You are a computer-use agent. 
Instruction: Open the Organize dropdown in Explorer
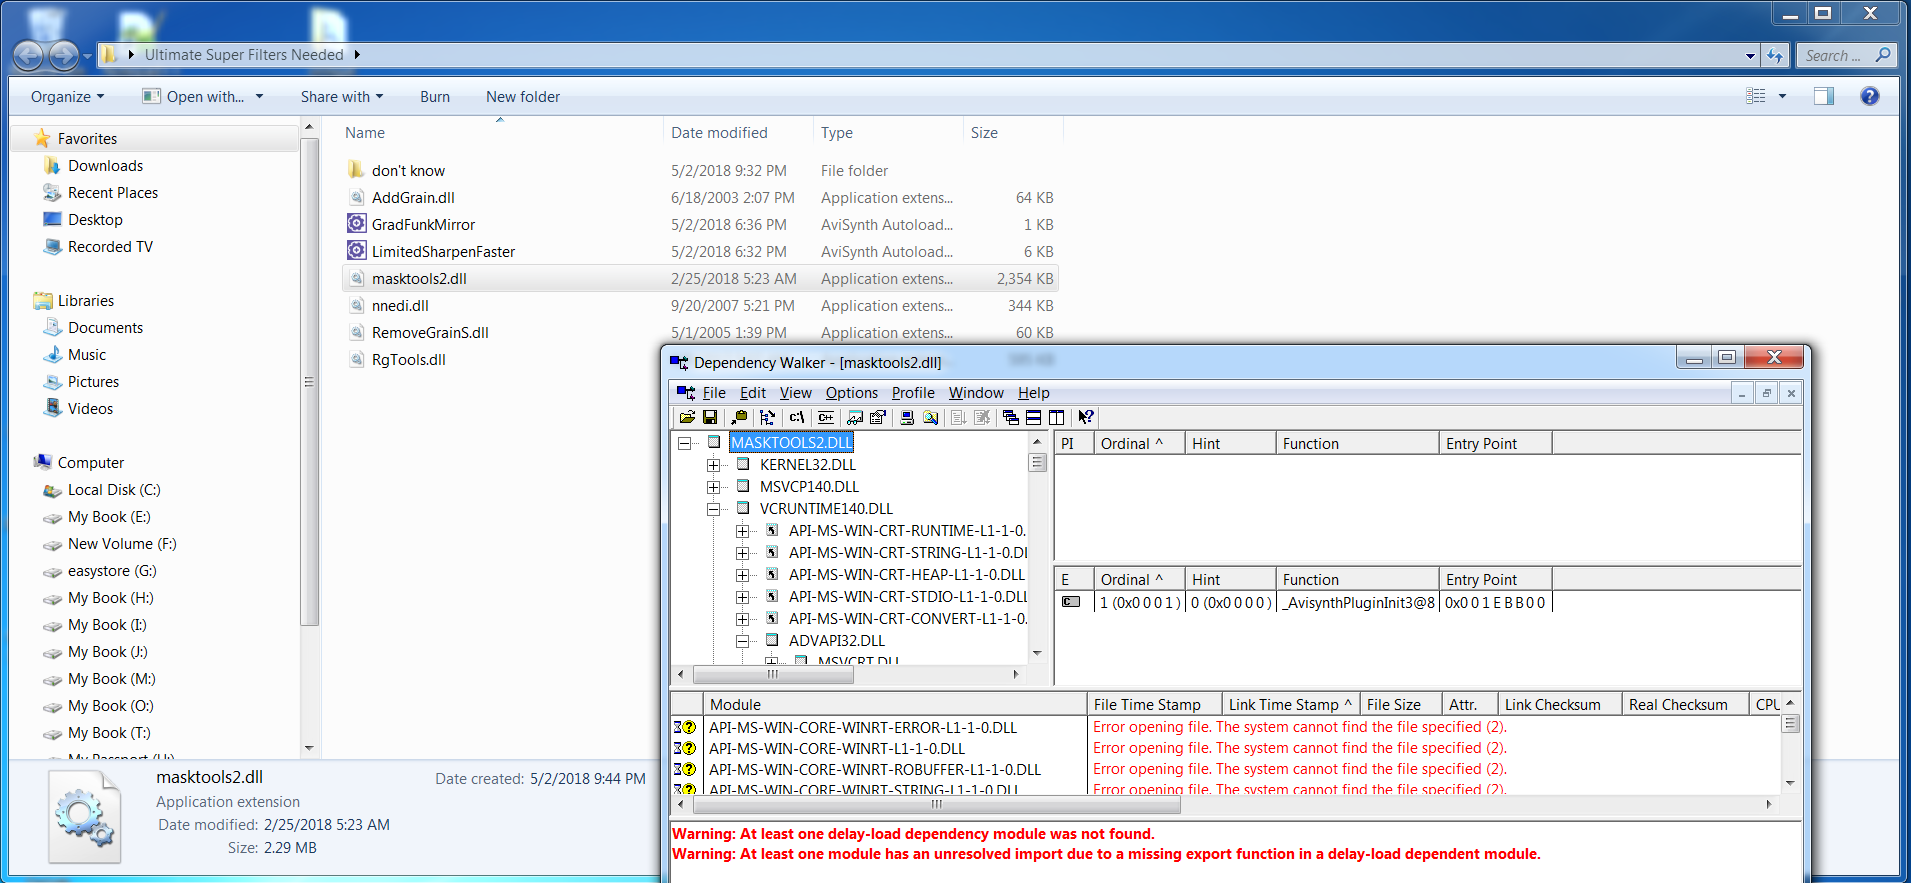click(x=67, y=97)
